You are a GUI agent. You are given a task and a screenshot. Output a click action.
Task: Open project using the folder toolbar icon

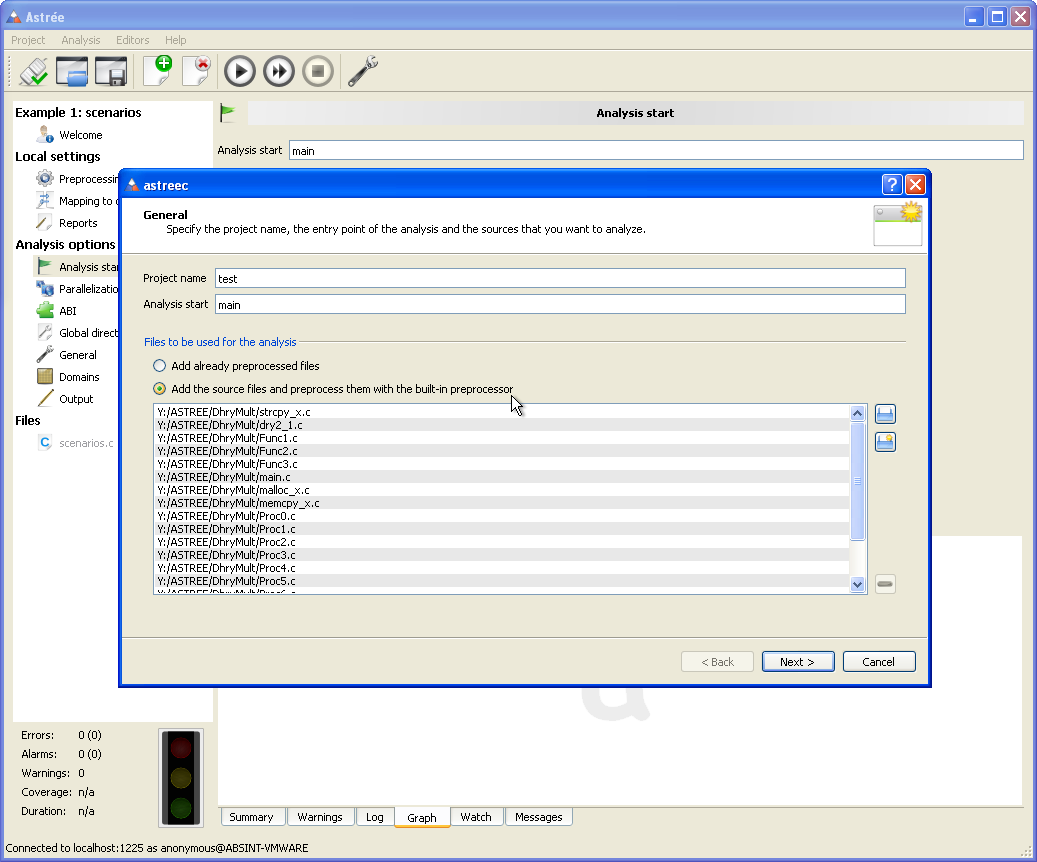[72, 71]
